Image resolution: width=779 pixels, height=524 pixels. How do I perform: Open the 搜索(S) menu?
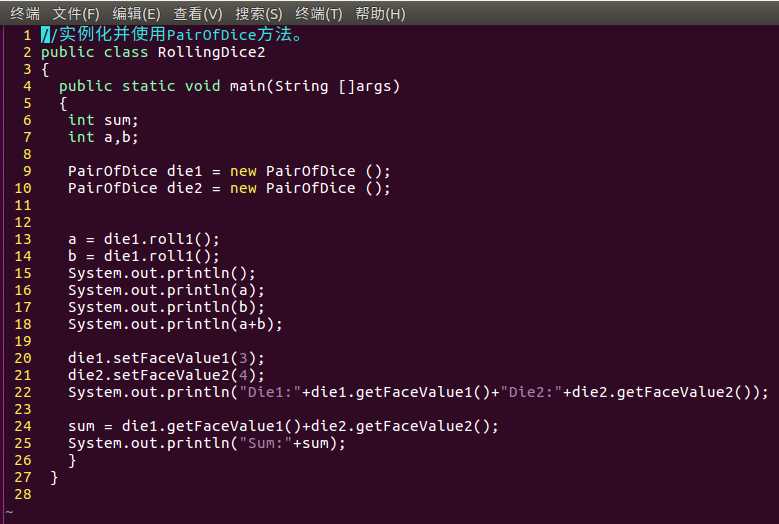point(259,13)
